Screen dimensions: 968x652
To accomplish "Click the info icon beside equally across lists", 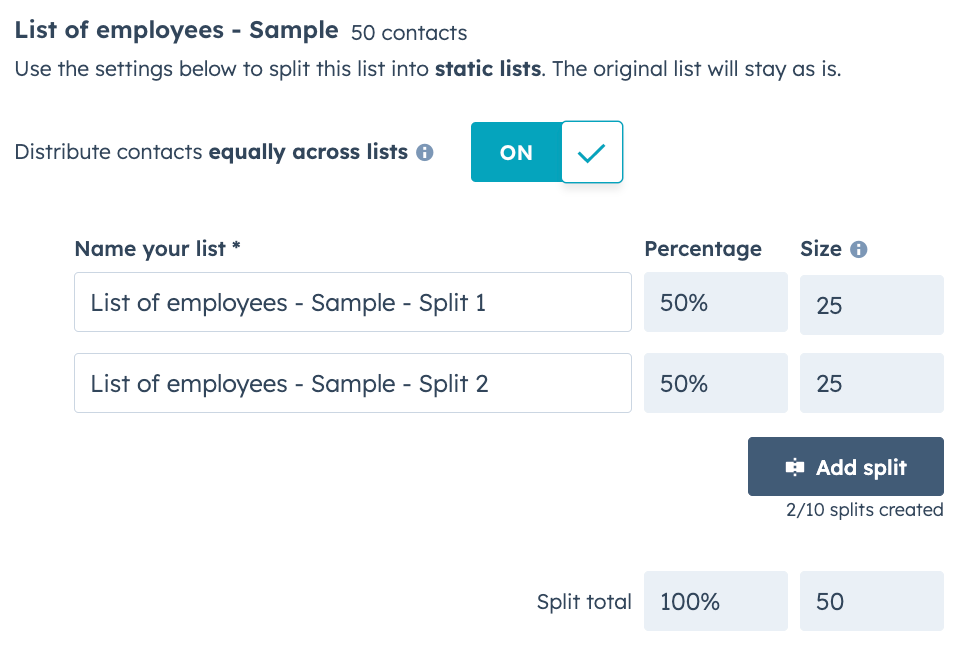I will click(424, 152).
